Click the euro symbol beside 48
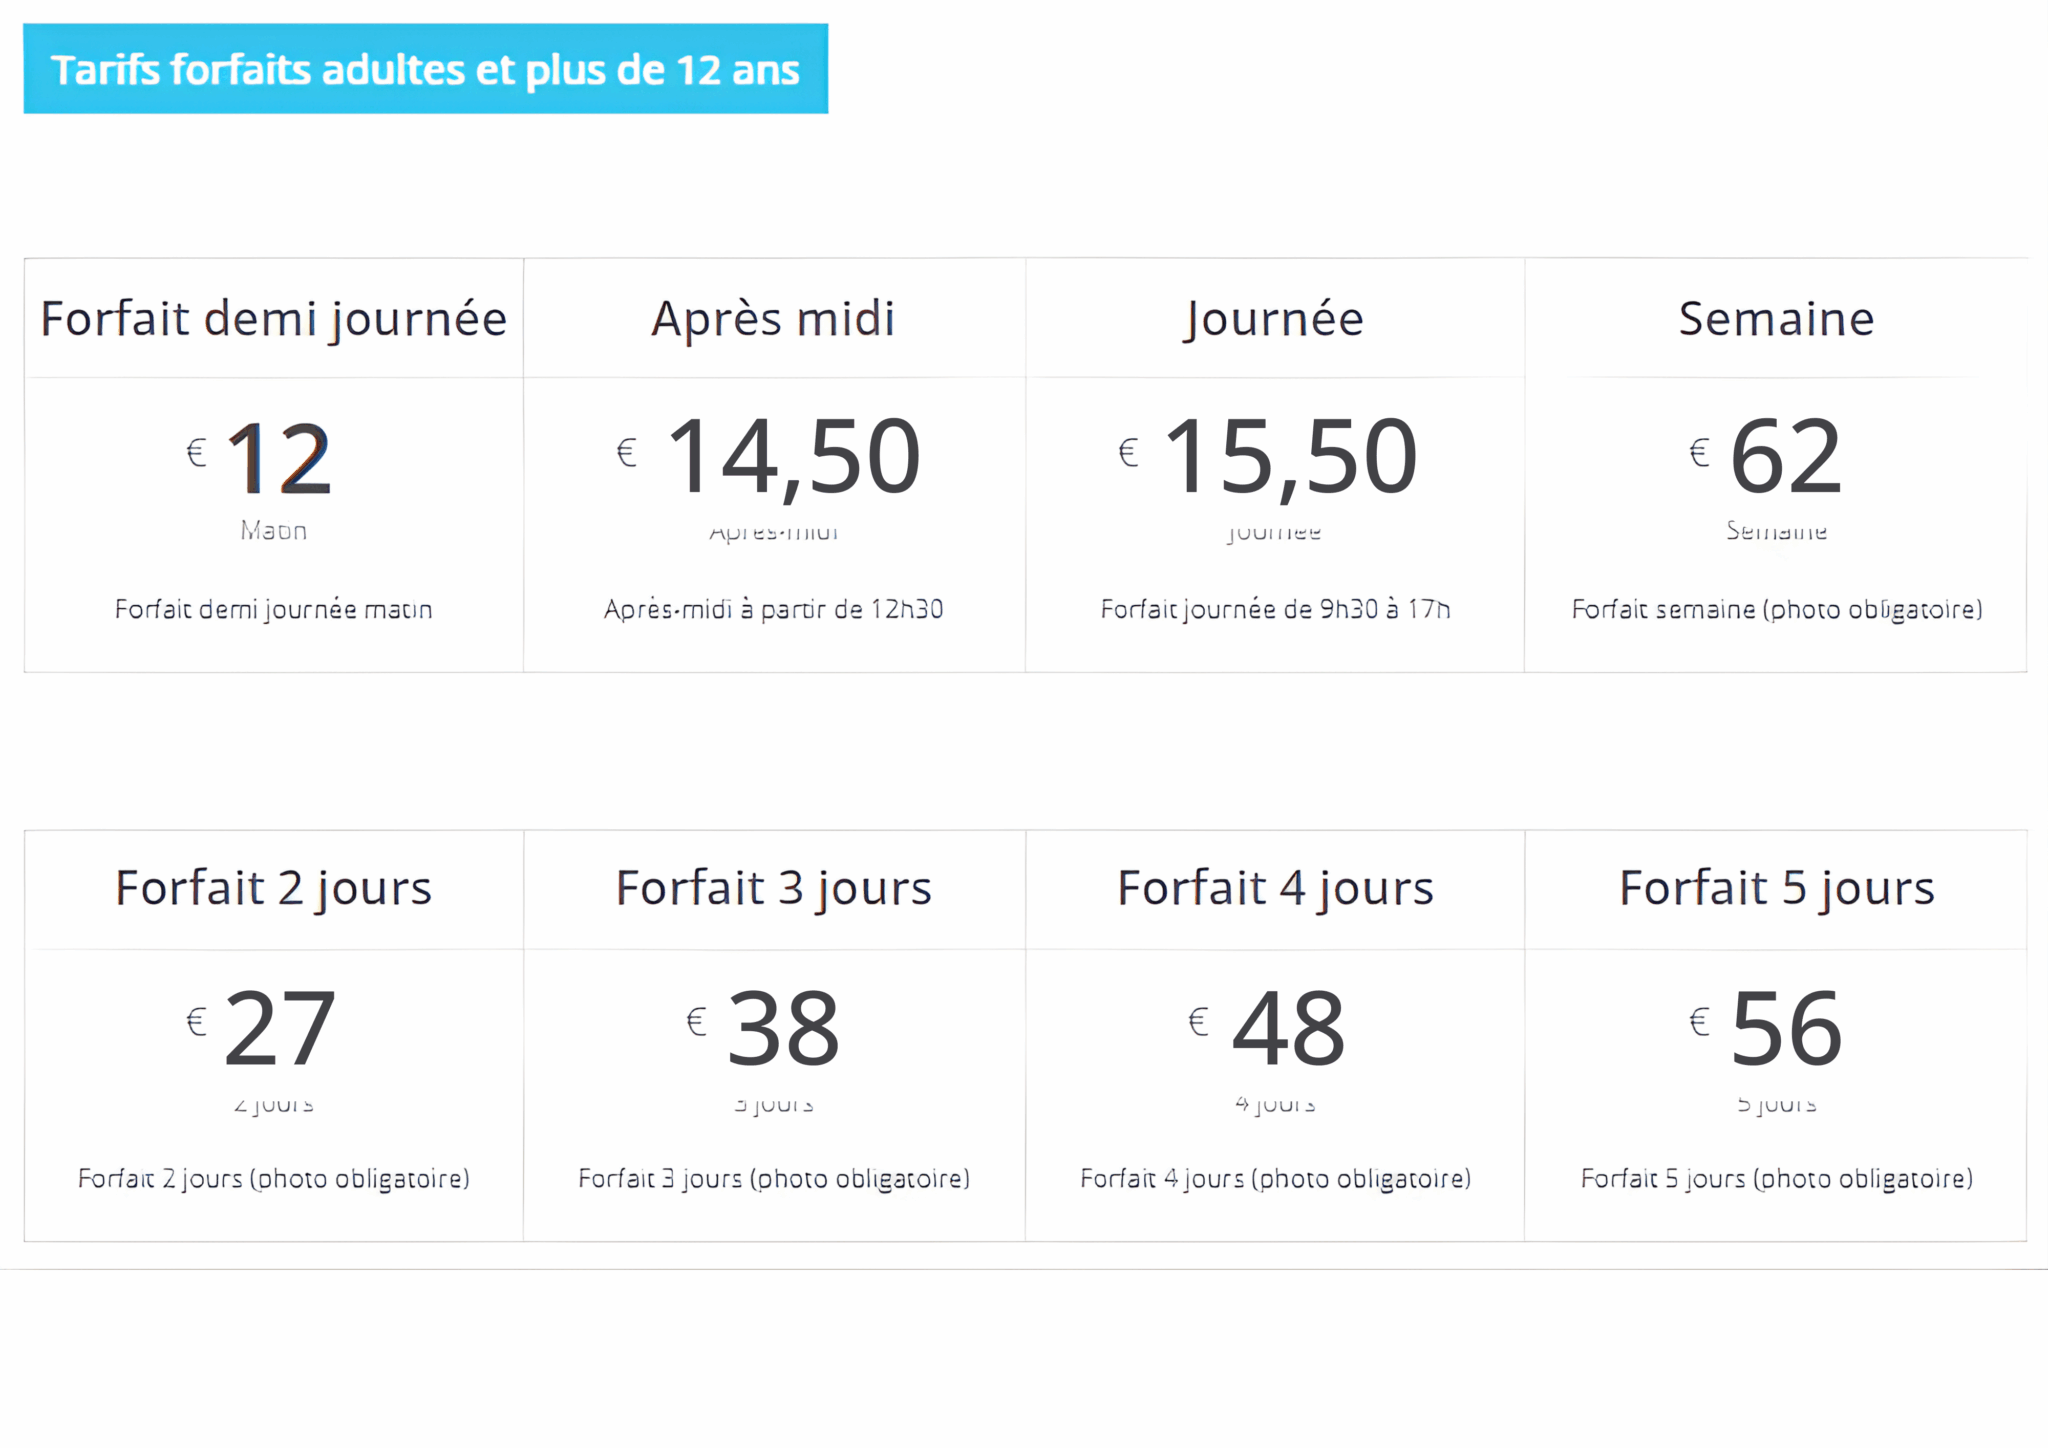The height and width of the screenshot is (1448, 2048). tap(1198, 1022)
